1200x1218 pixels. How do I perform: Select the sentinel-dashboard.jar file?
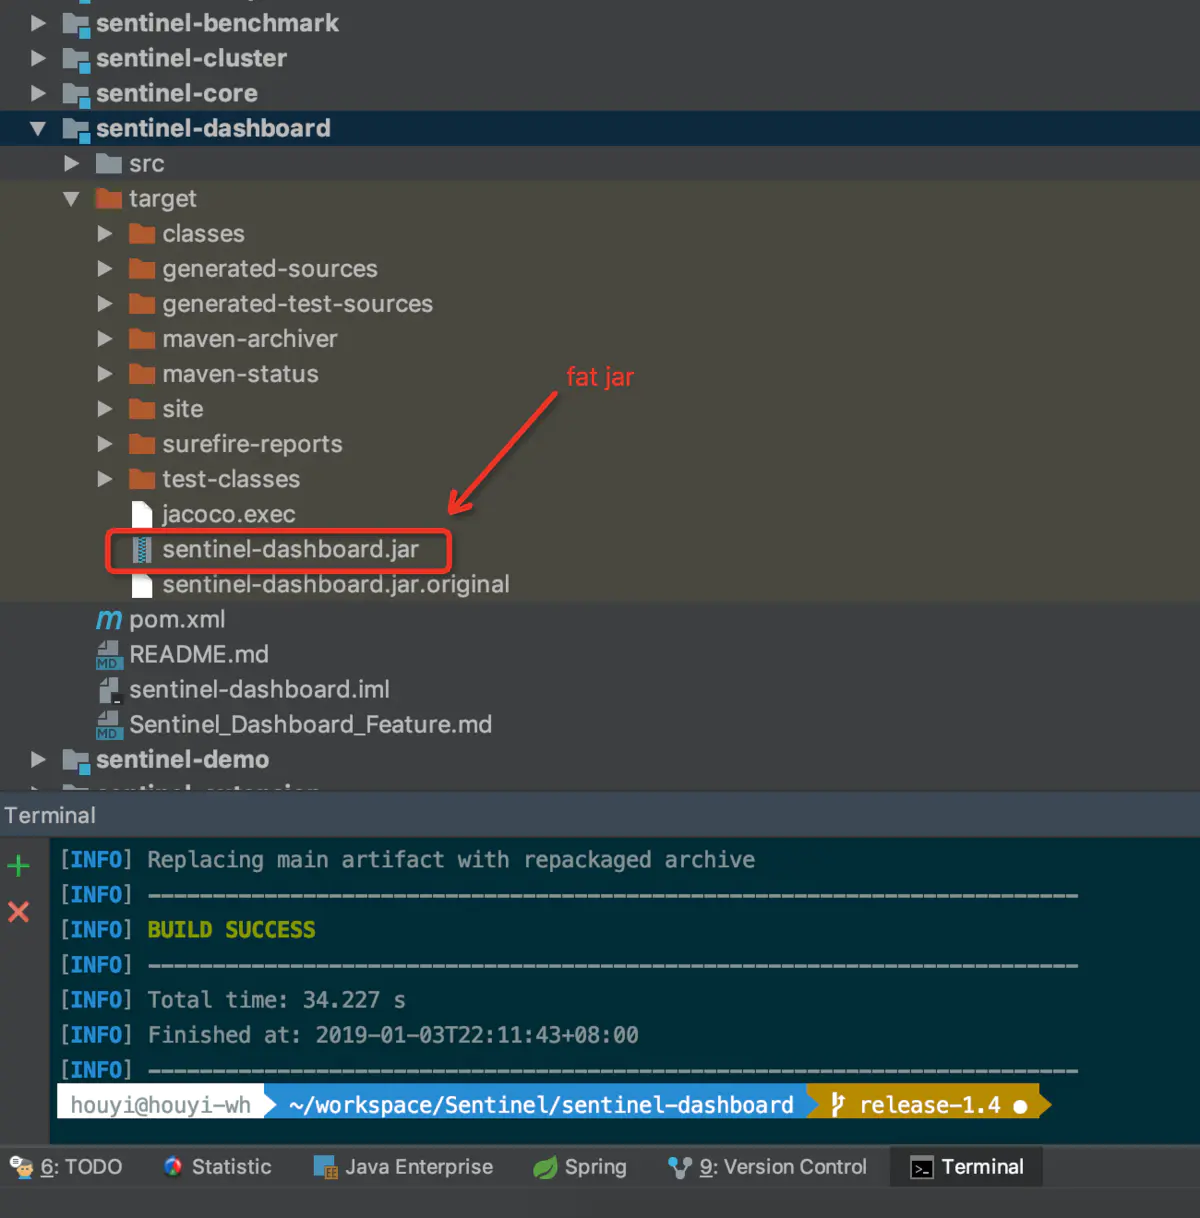[x=290, y=549]
